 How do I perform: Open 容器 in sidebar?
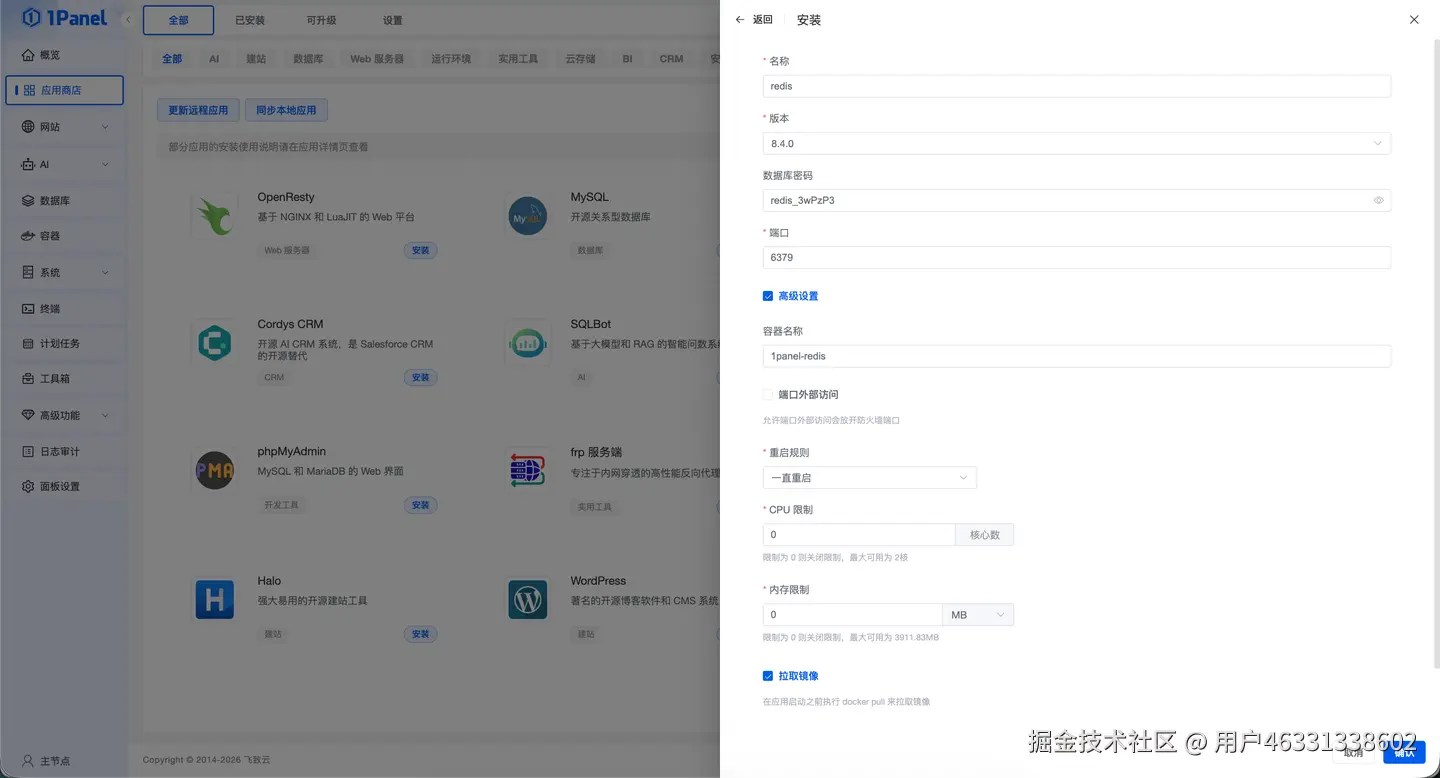point(64,236)
